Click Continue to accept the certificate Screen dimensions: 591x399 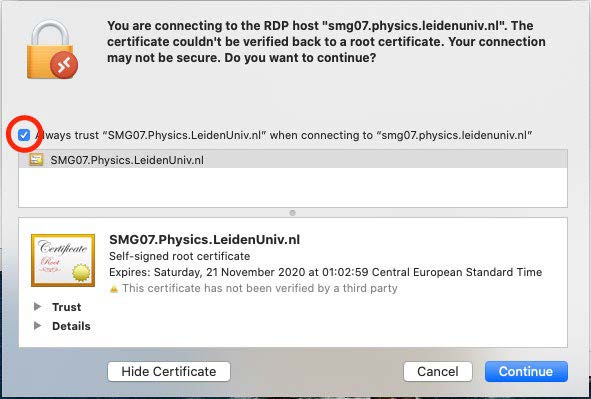526,371
